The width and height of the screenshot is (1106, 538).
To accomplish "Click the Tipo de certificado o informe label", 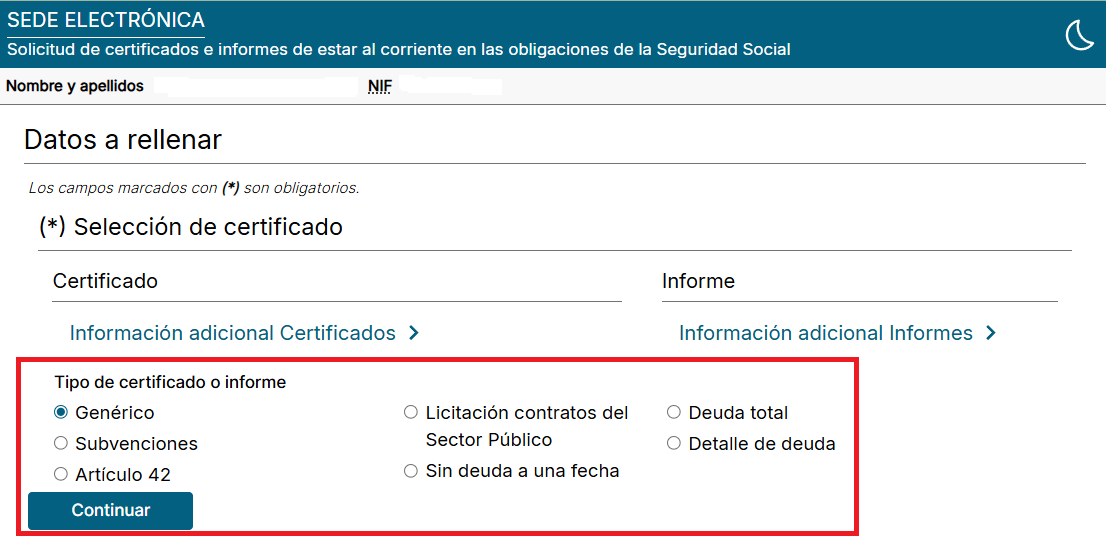I will [170, 383].
